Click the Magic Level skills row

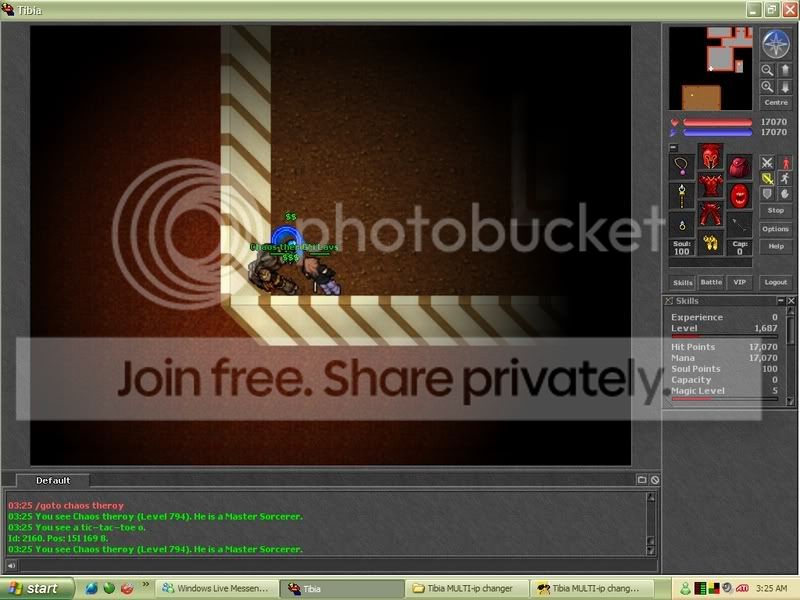(724, 391)
